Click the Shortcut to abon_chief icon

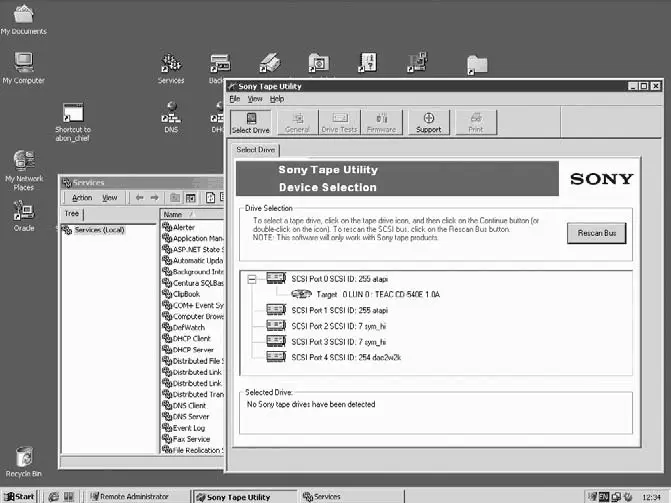(x=73, y=122)
